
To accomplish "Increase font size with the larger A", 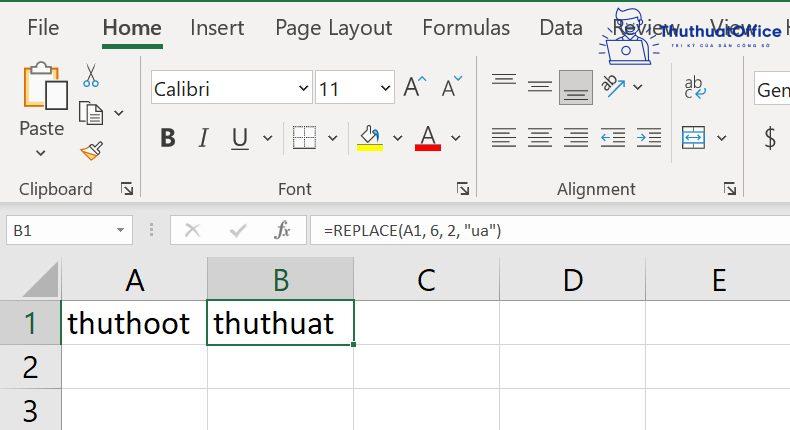I will click(x=415, y=87).
